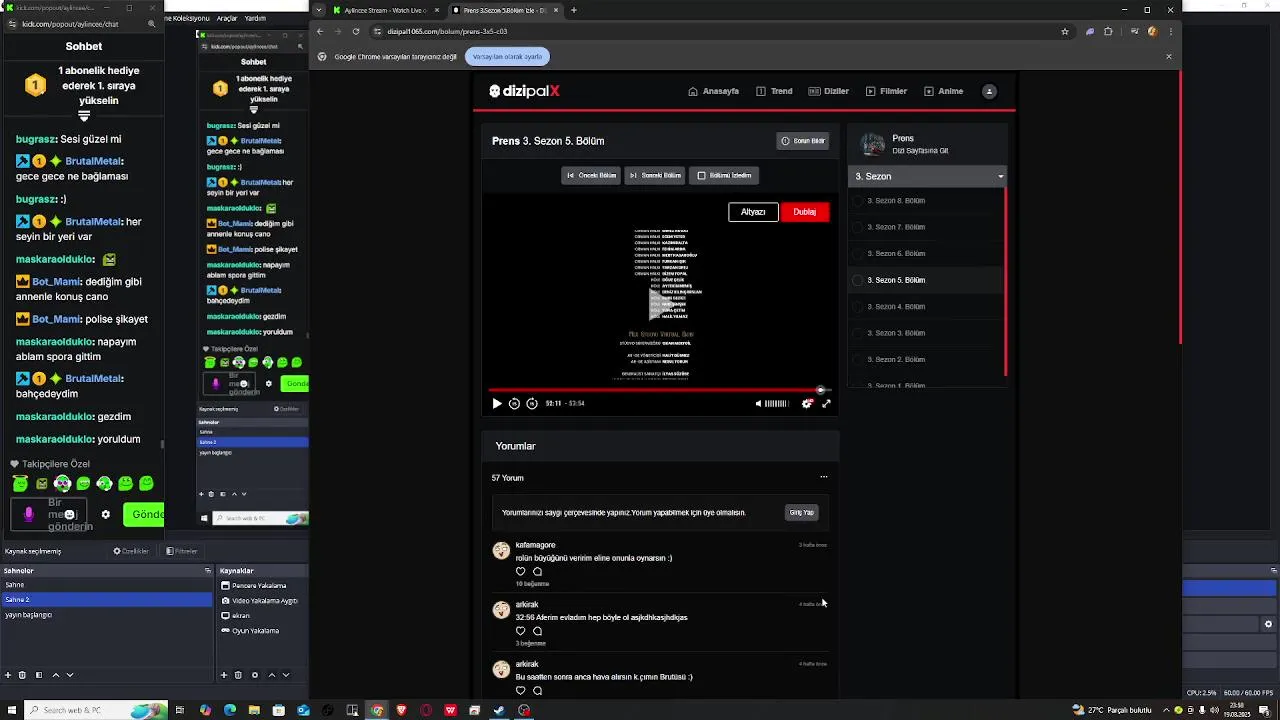Select yayın başlangıcı scene in OBS
The width and height of the screenshot is (1280, 720).
[106, 615]
